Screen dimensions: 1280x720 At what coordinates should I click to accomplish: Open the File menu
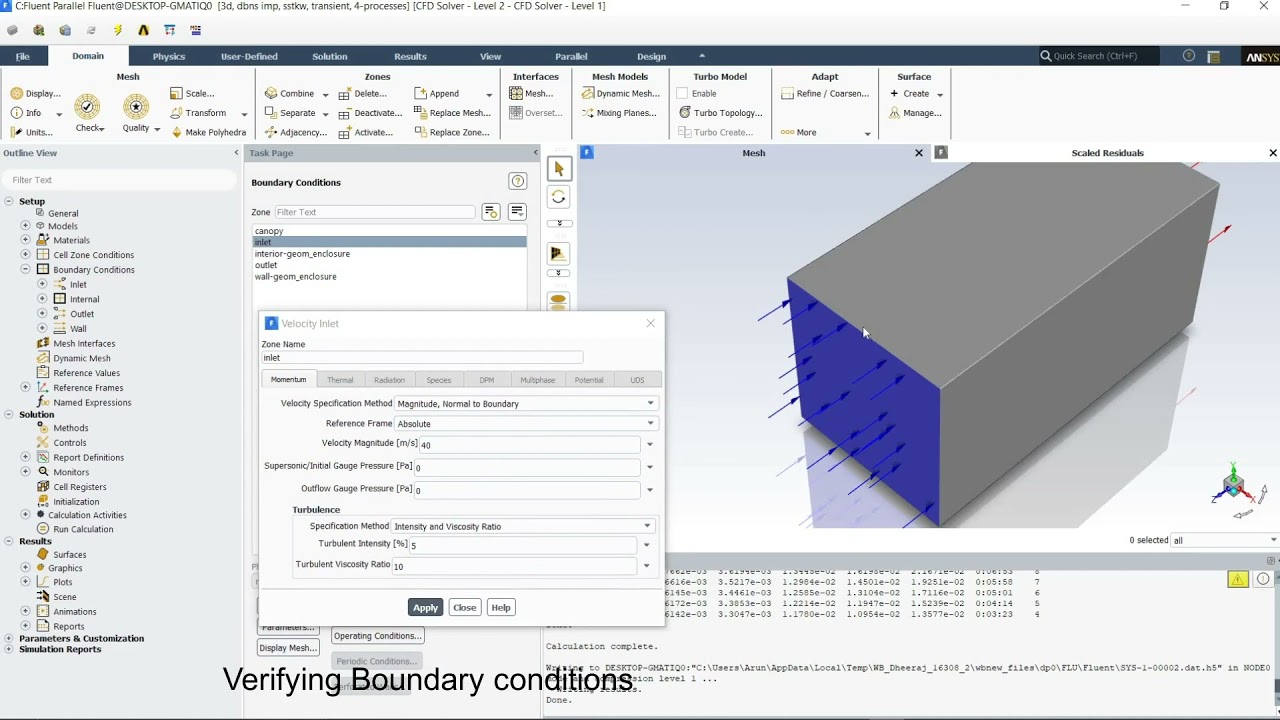(22, 56)
